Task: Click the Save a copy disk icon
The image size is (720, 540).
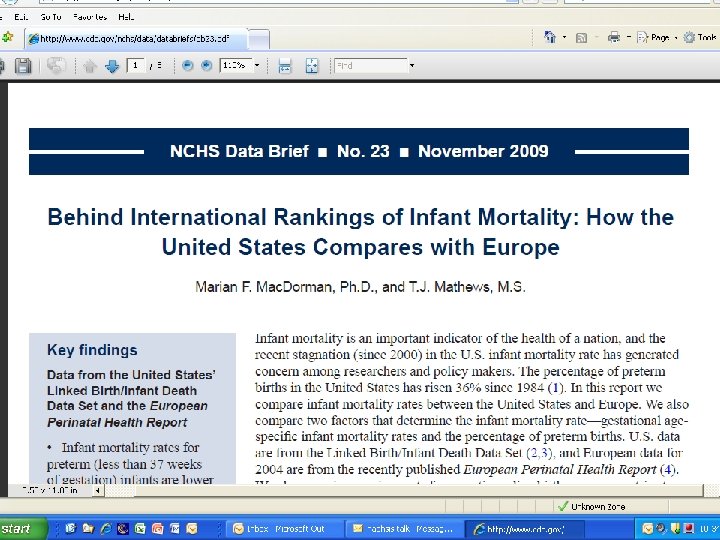Action: [x=23, y=66]
